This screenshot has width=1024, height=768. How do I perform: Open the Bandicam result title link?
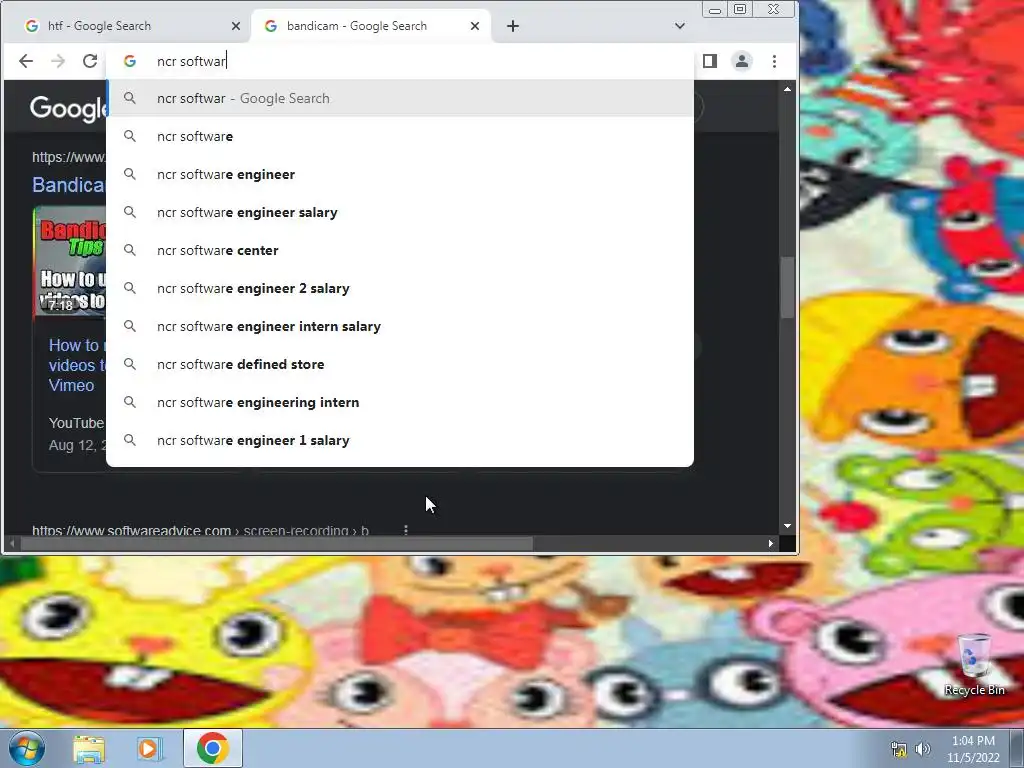[68, 185]
